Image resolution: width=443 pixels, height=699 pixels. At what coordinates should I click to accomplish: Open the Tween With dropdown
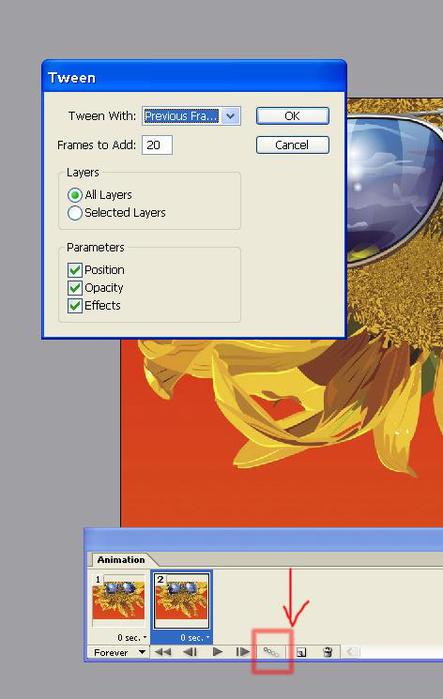(x=230, y=116)
